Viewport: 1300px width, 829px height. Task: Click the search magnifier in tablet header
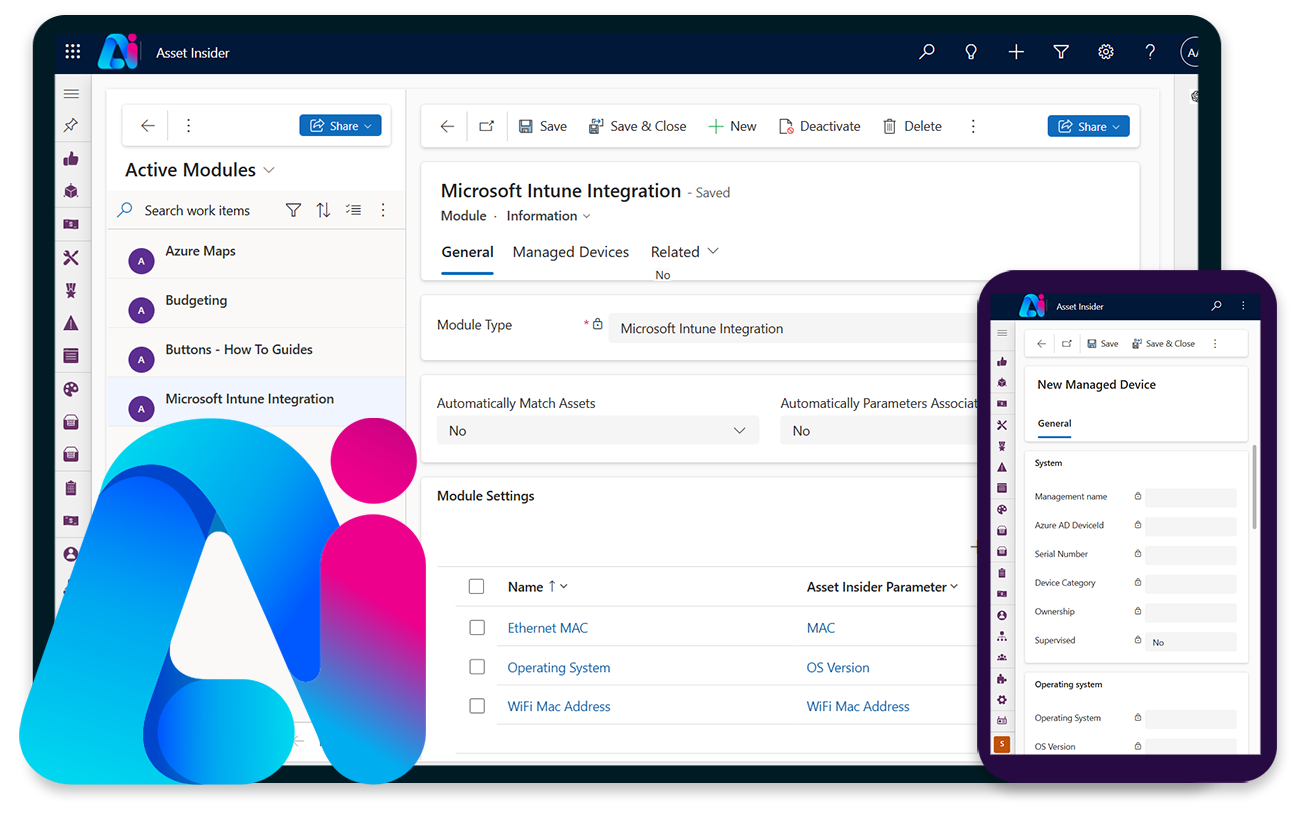coord(927,51)
